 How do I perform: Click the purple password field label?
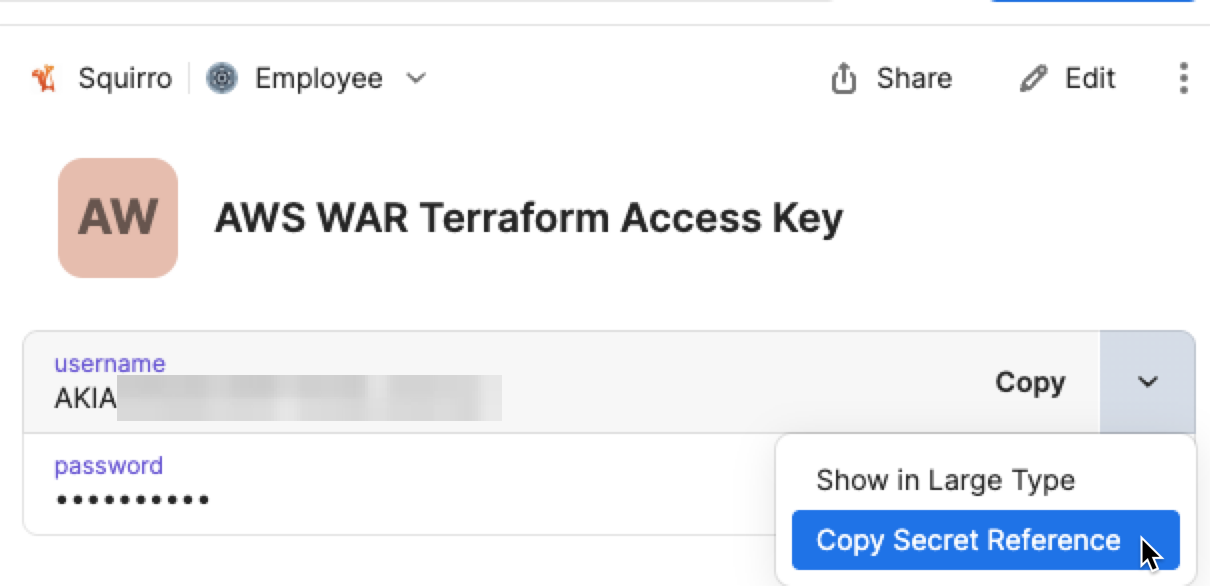click(x=108, y=466)
